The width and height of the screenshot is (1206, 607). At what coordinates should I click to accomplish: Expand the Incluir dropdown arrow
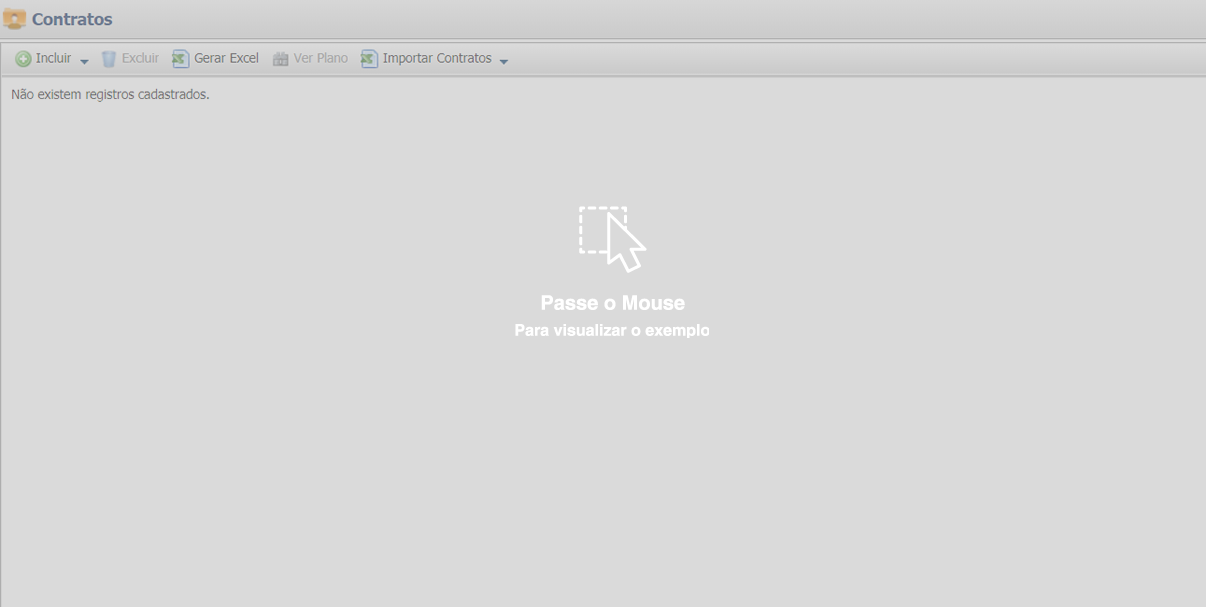[x=84, y=62]
